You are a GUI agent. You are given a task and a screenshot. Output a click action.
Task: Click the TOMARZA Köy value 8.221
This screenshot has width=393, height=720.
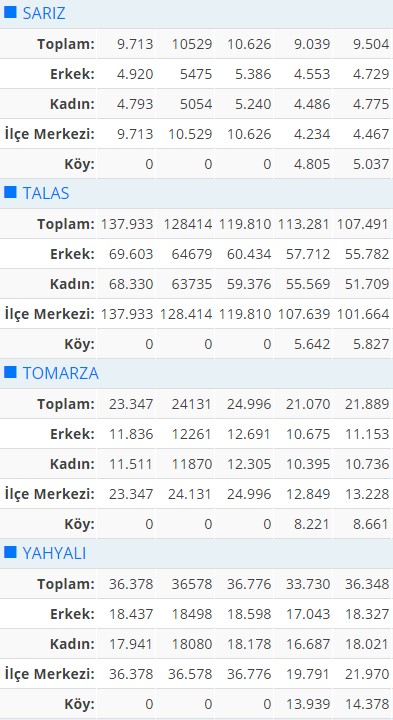[312, 524]
